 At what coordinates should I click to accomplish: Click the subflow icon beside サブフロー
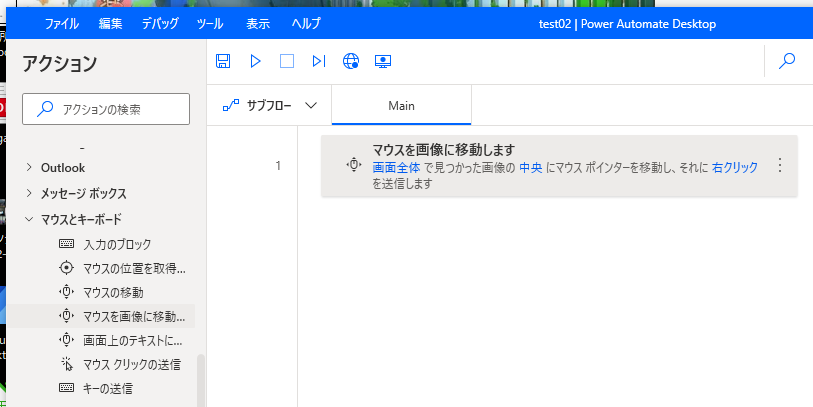(x=231, y=106)
